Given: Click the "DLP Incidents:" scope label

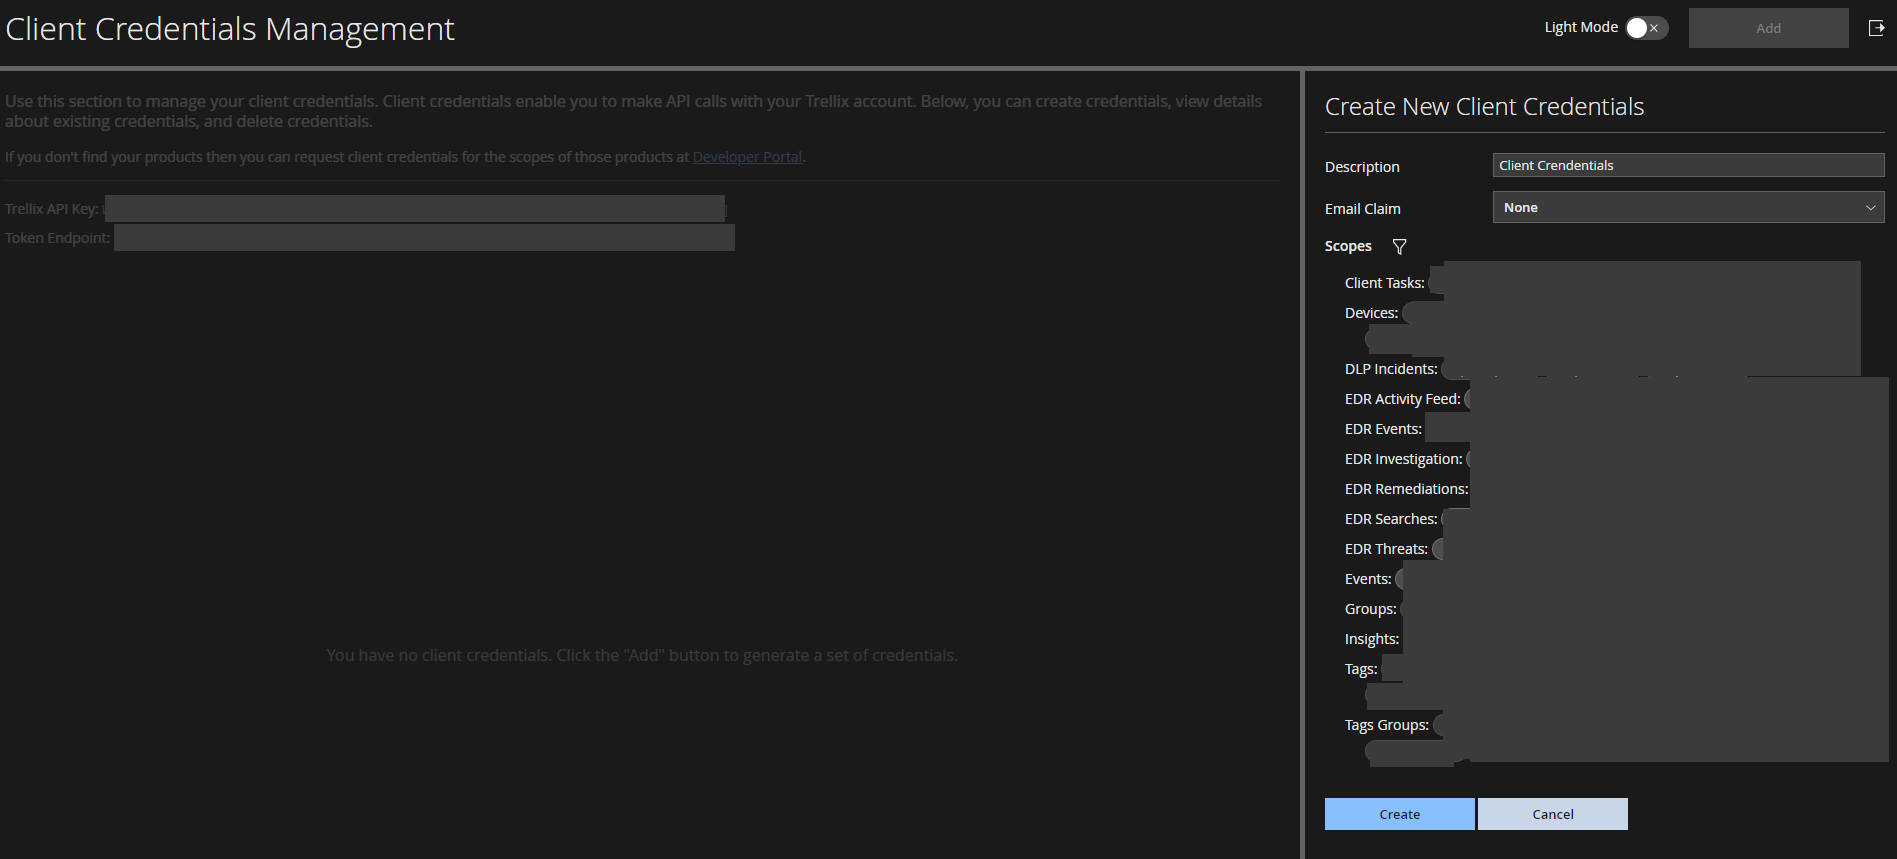Looking at the screenshot, I should 1391,369.
